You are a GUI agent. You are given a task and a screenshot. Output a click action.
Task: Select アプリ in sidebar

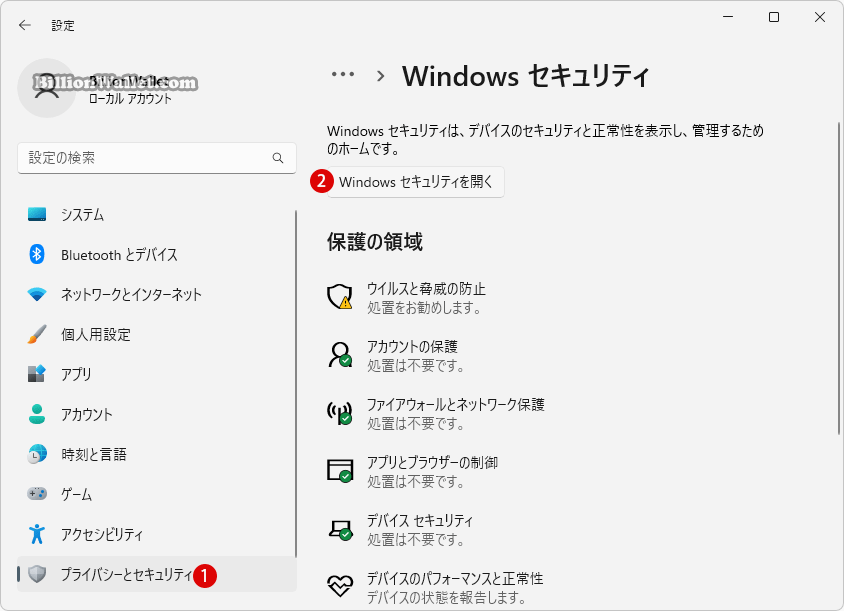point(157,374)
